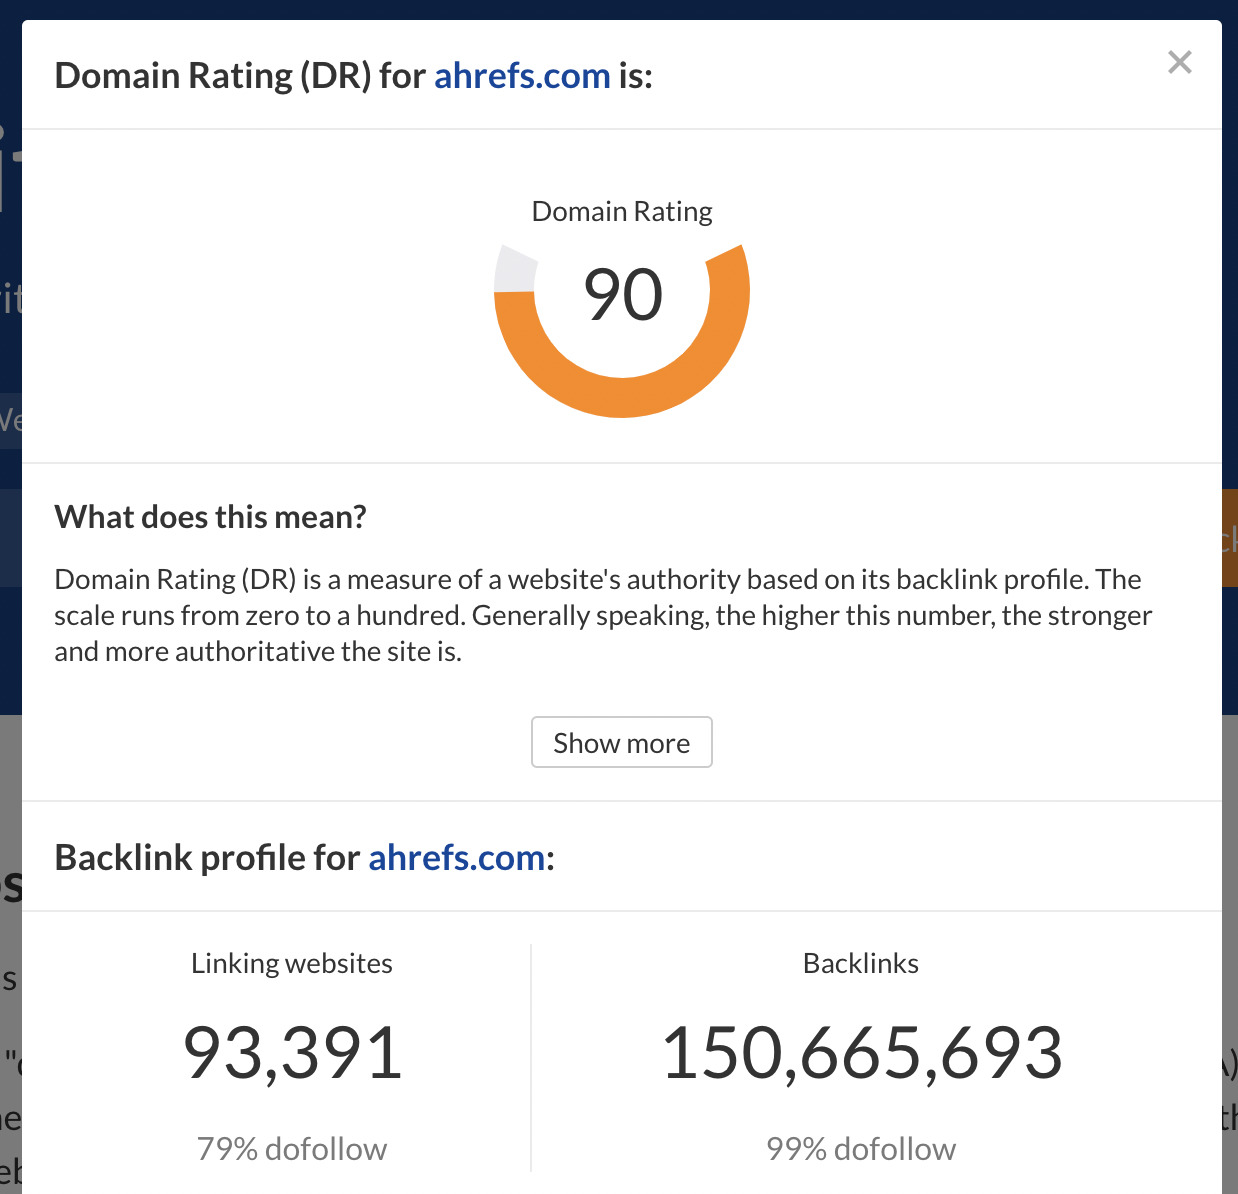Image resolution: width=1238 pixels, height=1194 pixels.
Task: Click the Backlinks column header
Action: (x=861, y=963)
